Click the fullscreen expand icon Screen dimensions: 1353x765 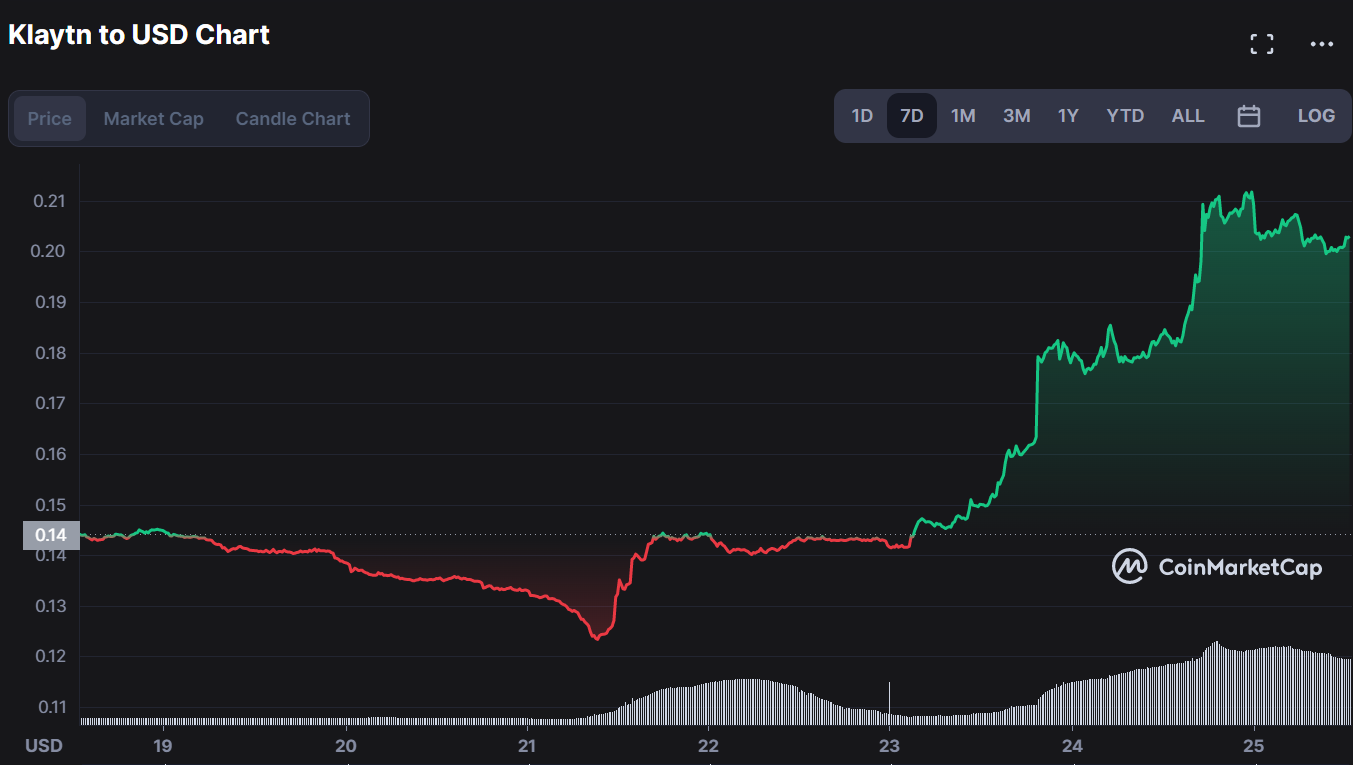1261,43
